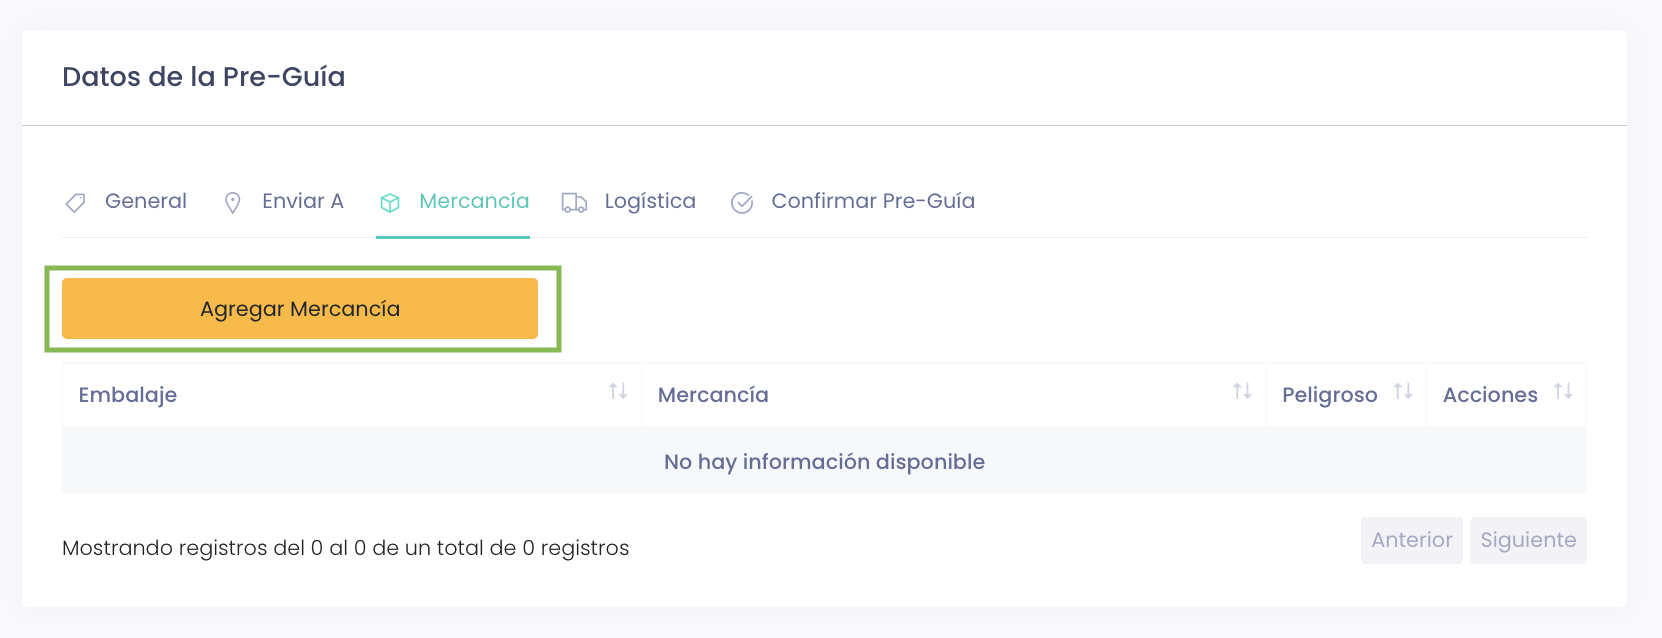1662x638 pixels.
Task: Click the Embalaje column header label
Action: point(128,395)
